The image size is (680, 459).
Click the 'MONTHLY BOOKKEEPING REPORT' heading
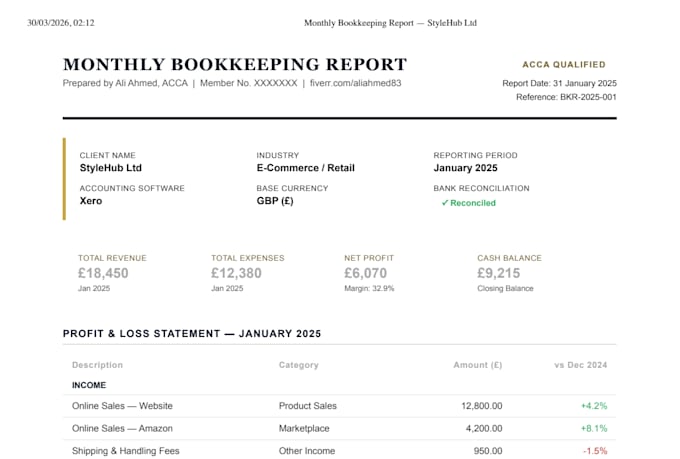235,64
